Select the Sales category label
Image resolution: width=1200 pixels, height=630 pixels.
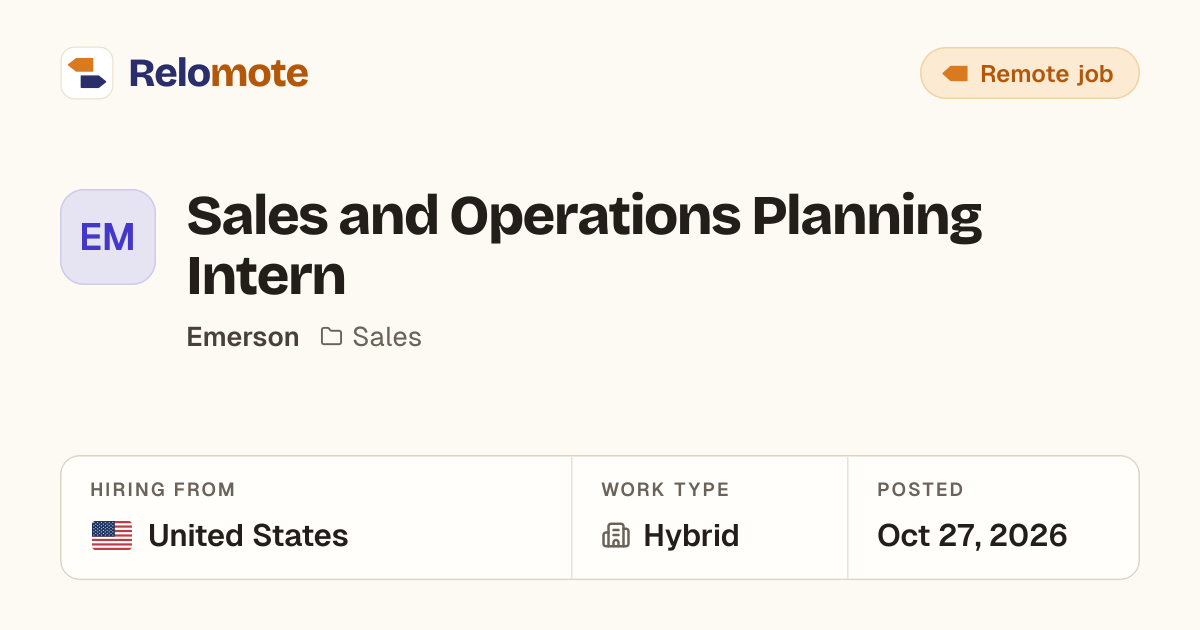pos(387,337)
